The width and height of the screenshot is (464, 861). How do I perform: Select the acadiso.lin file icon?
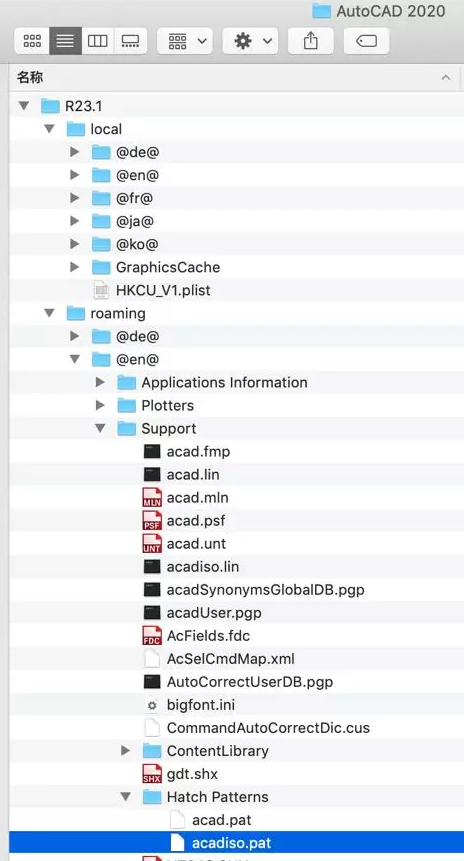[152, 567]
